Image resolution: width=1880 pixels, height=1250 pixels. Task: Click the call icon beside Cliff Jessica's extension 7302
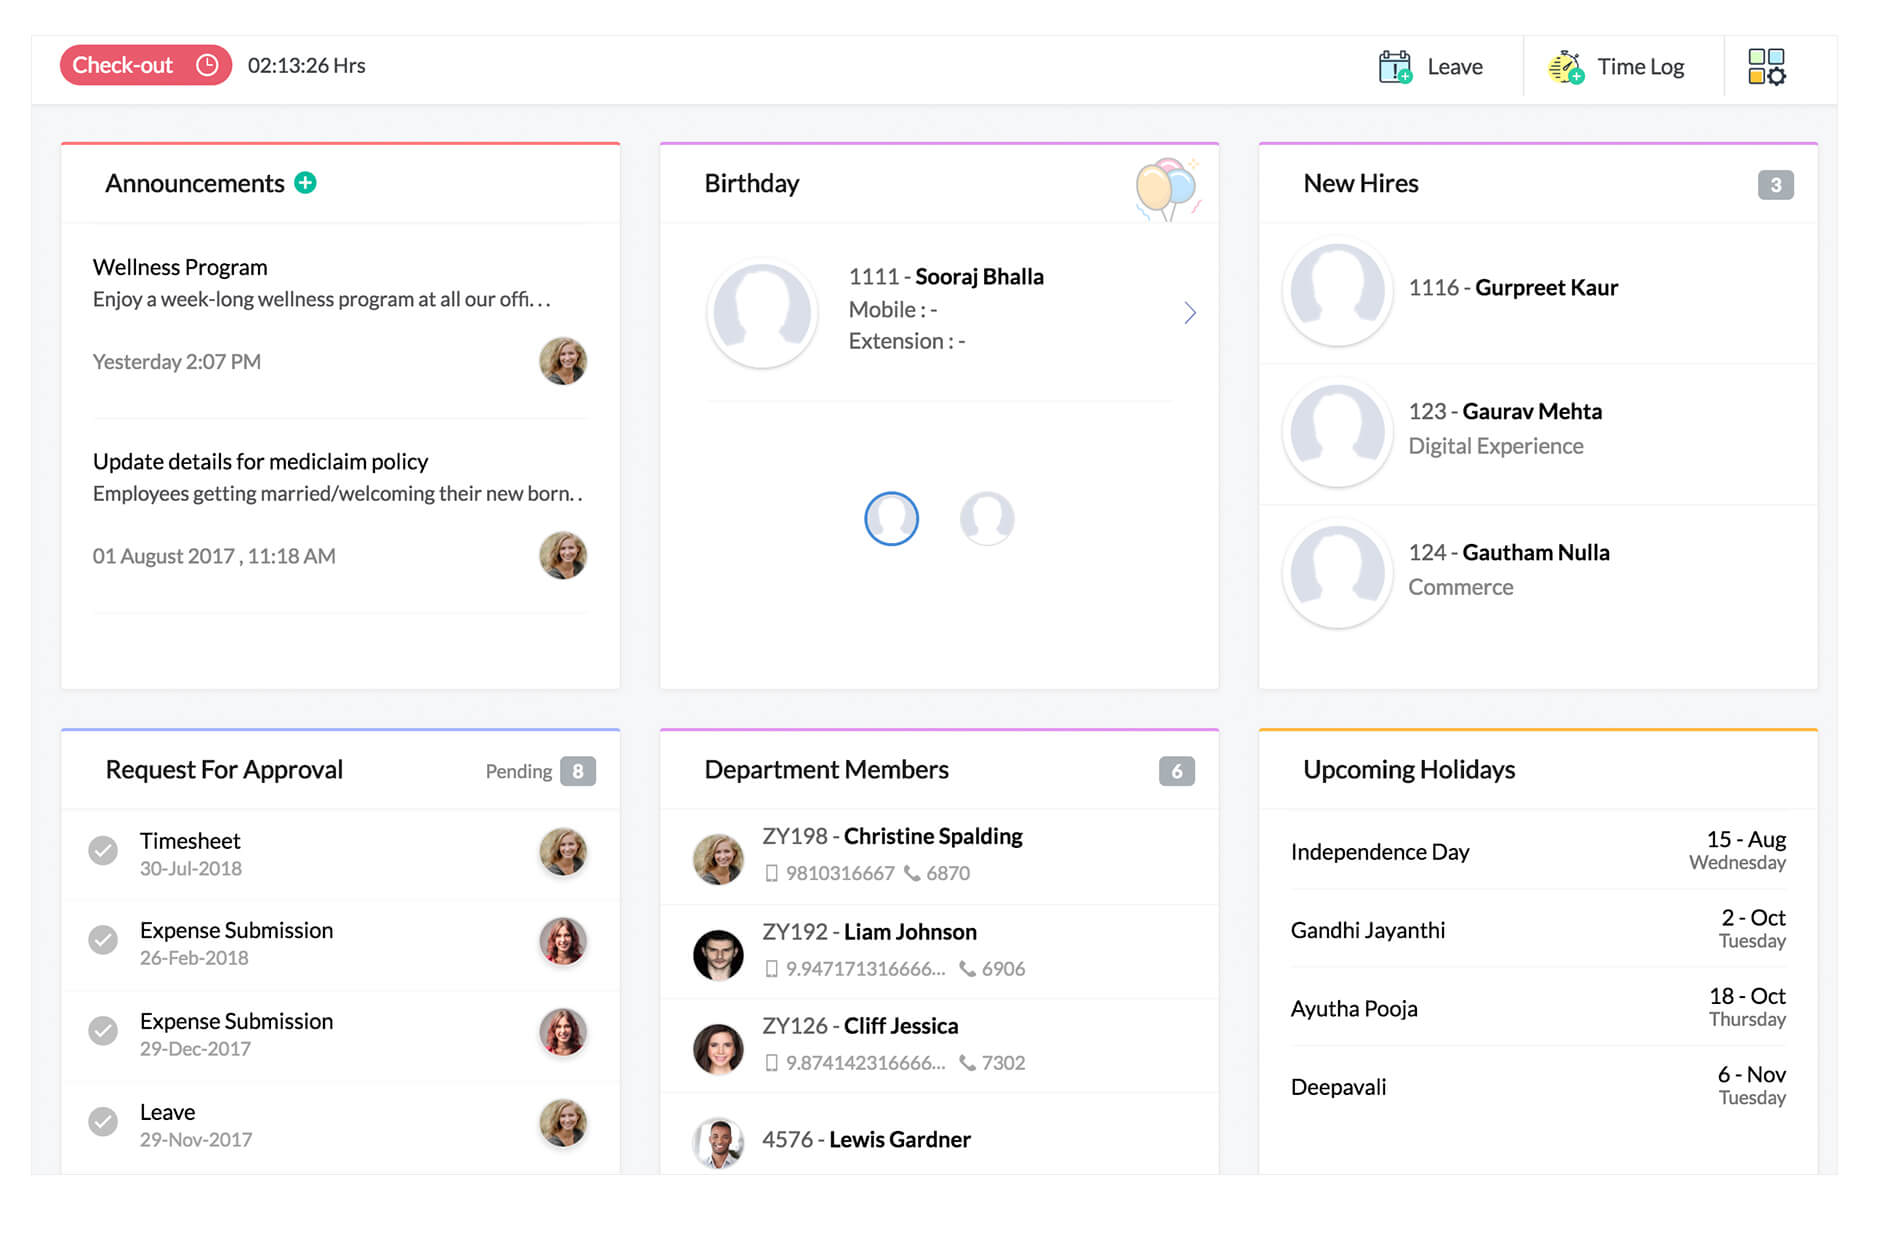tap(969, 1063)
